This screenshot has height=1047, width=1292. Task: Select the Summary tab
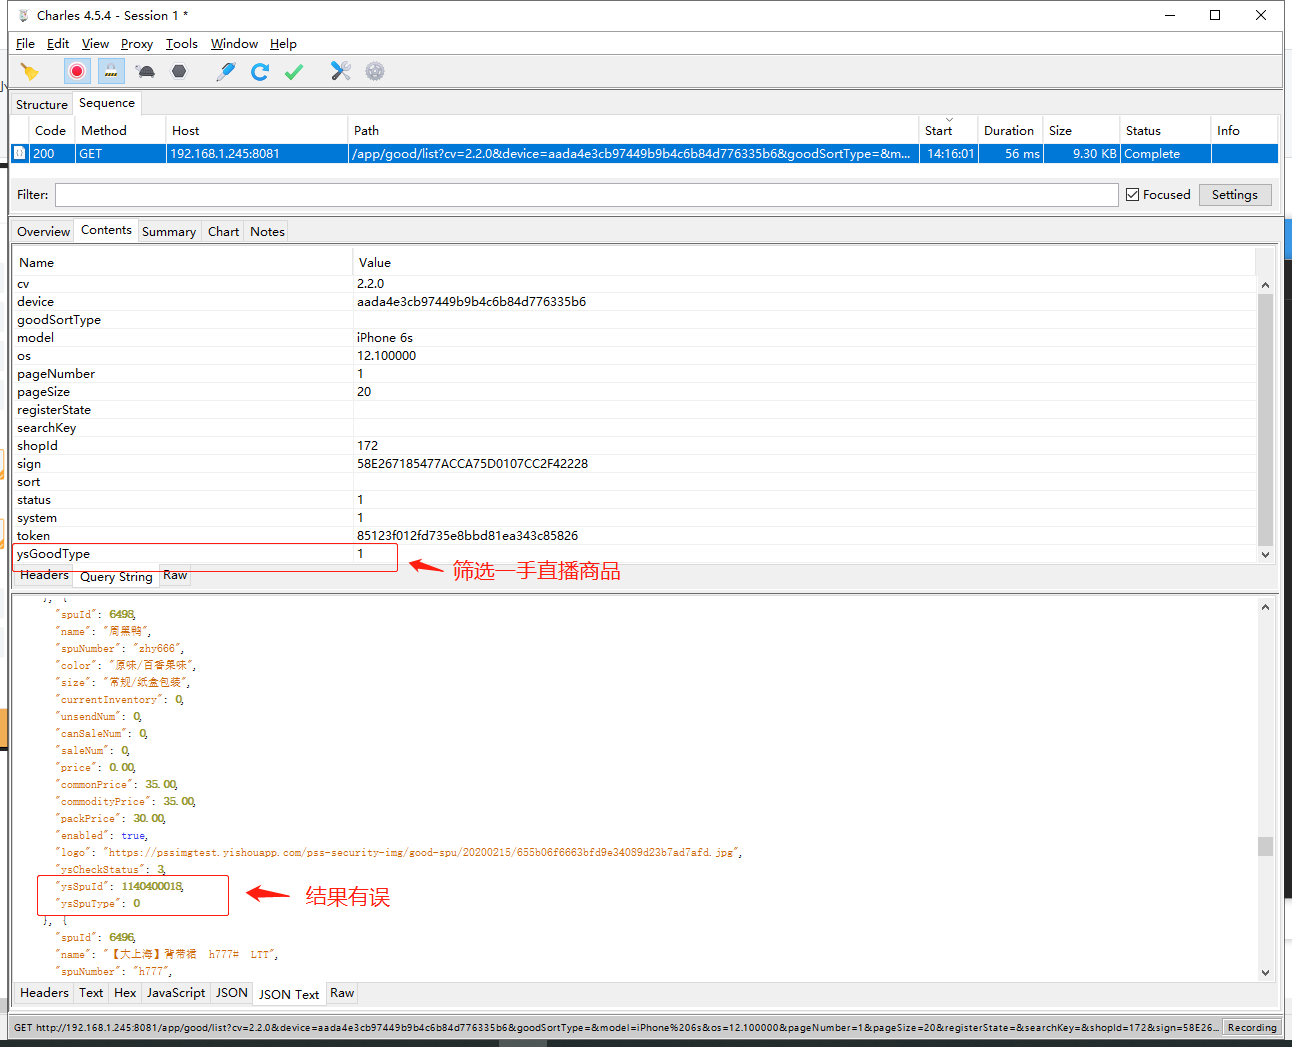click(x=169, y=231)
